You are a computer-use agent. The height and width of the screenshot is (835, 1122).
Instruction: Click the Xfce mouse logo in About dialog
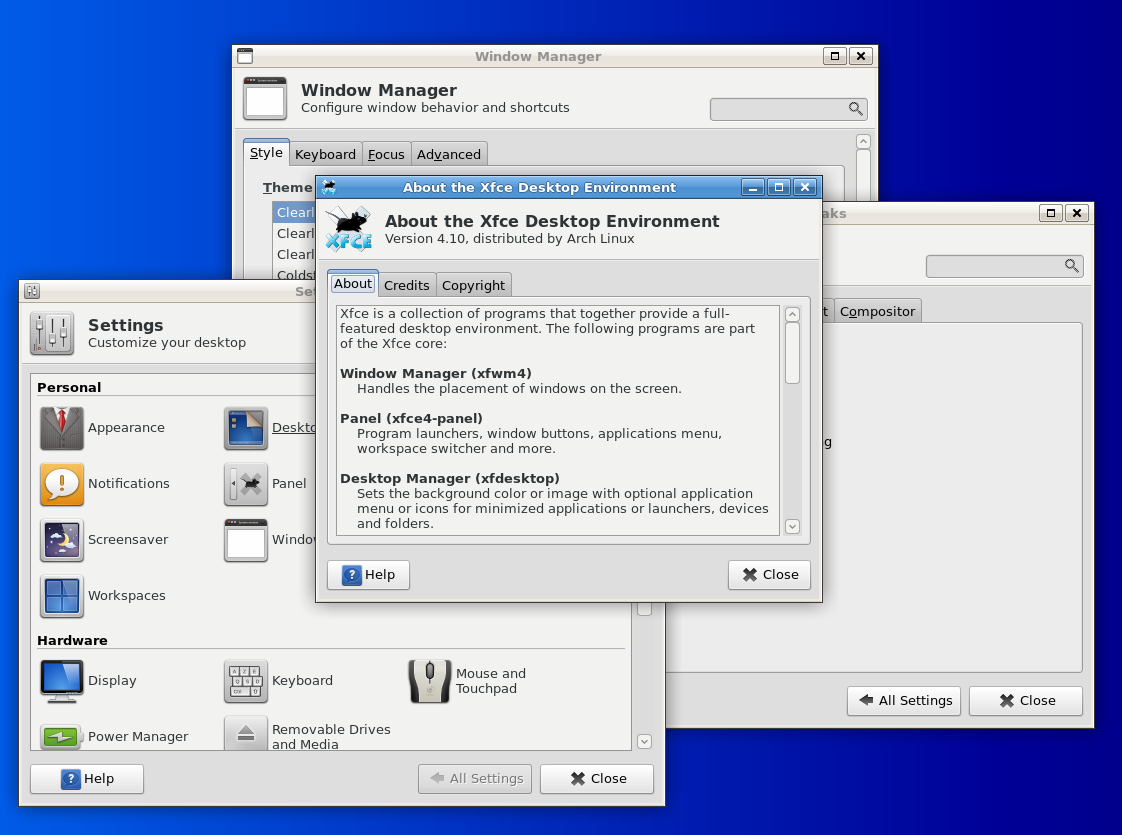pos(348,229)
